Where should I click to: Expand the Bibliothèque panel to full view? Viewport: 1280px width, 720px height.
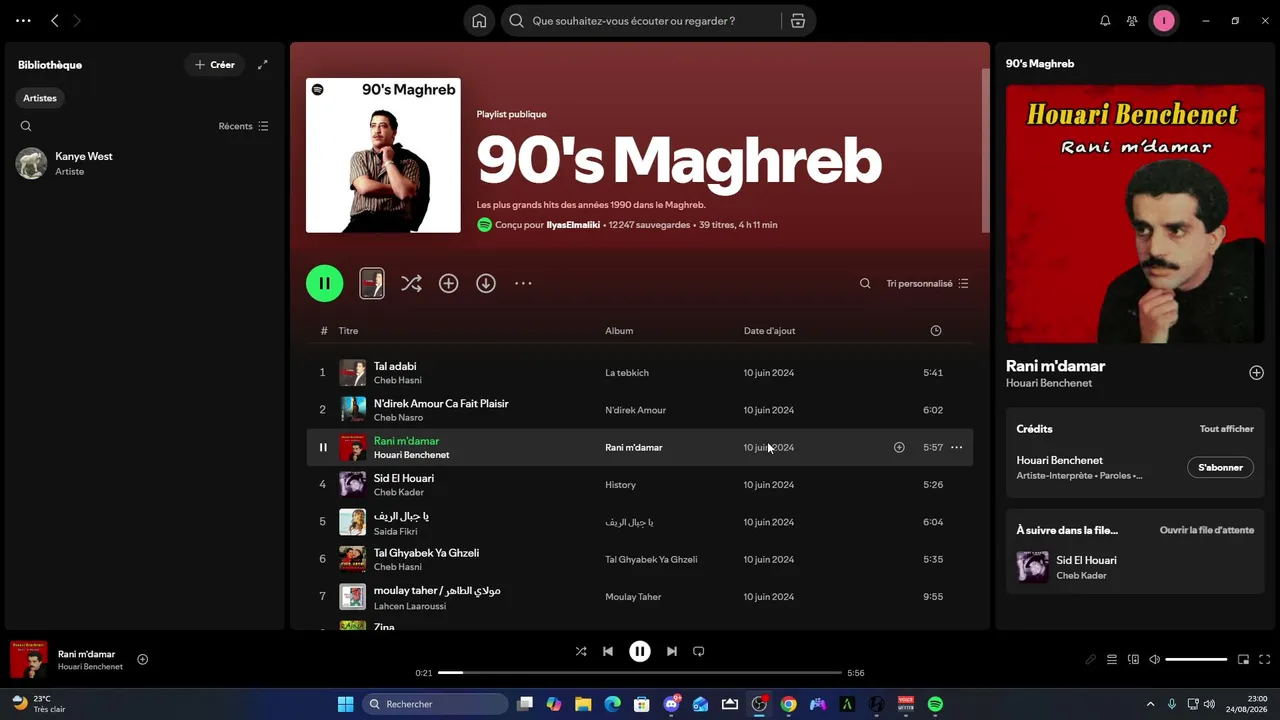coord(263,65)
